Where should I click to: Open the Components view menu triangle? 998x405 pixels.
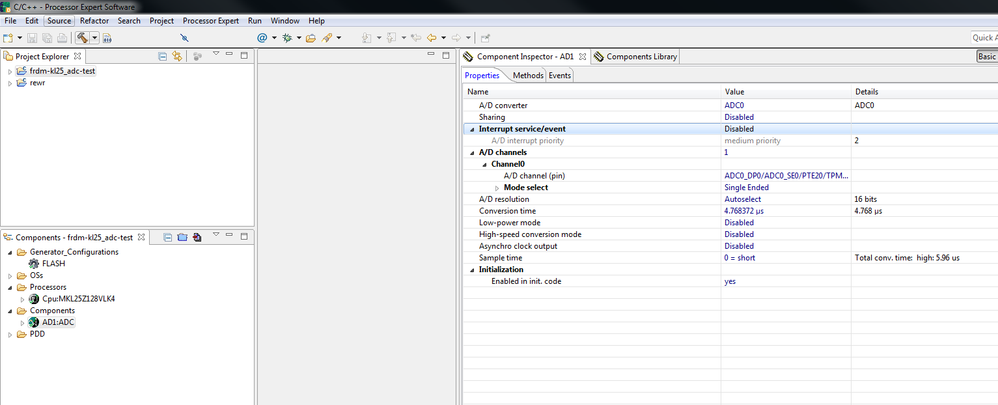point(216,234)
